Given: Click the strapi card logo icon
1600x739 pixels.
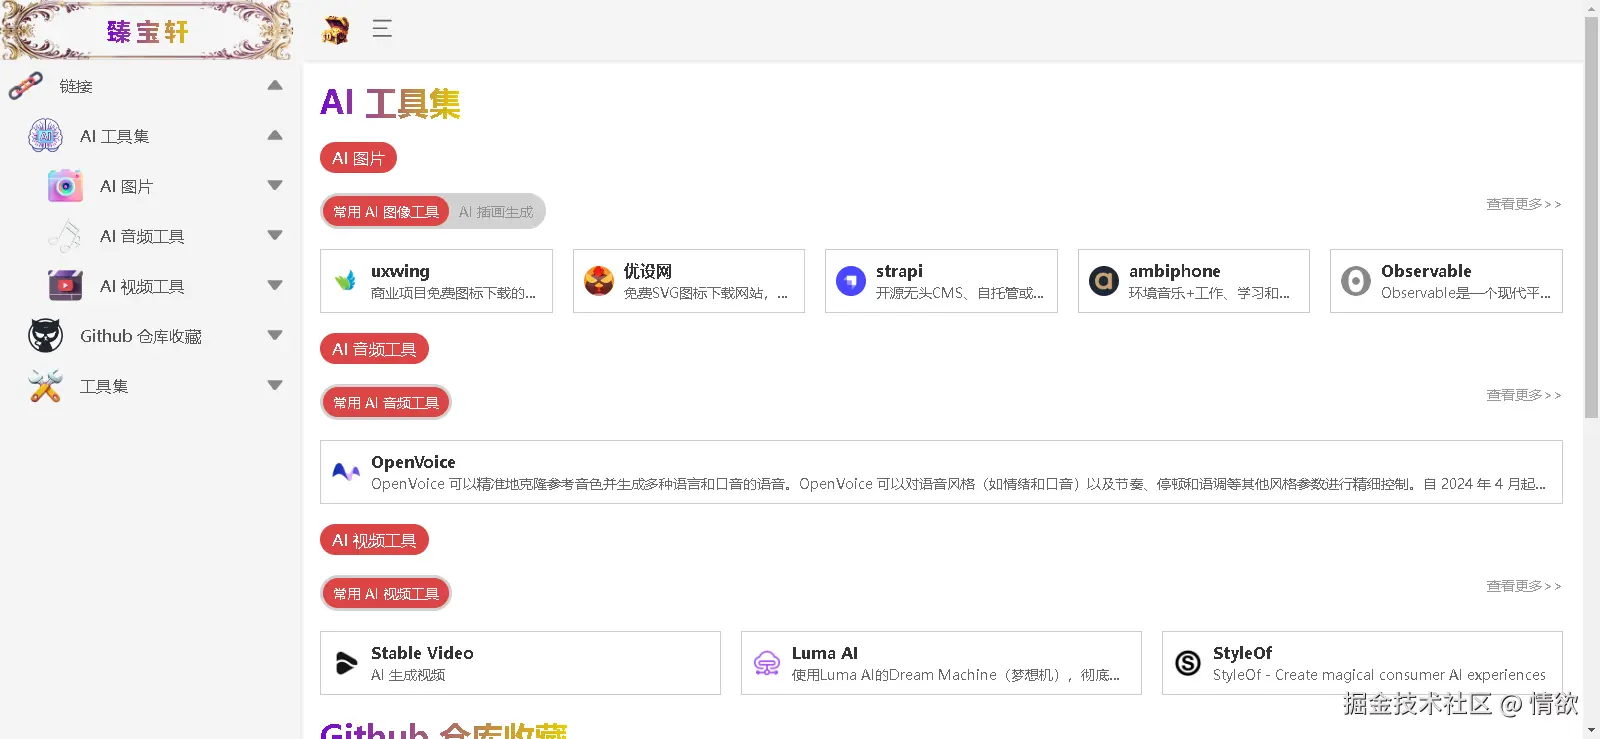Looking at the screenshot, I should pyautogui.click(x=851, y=281).
